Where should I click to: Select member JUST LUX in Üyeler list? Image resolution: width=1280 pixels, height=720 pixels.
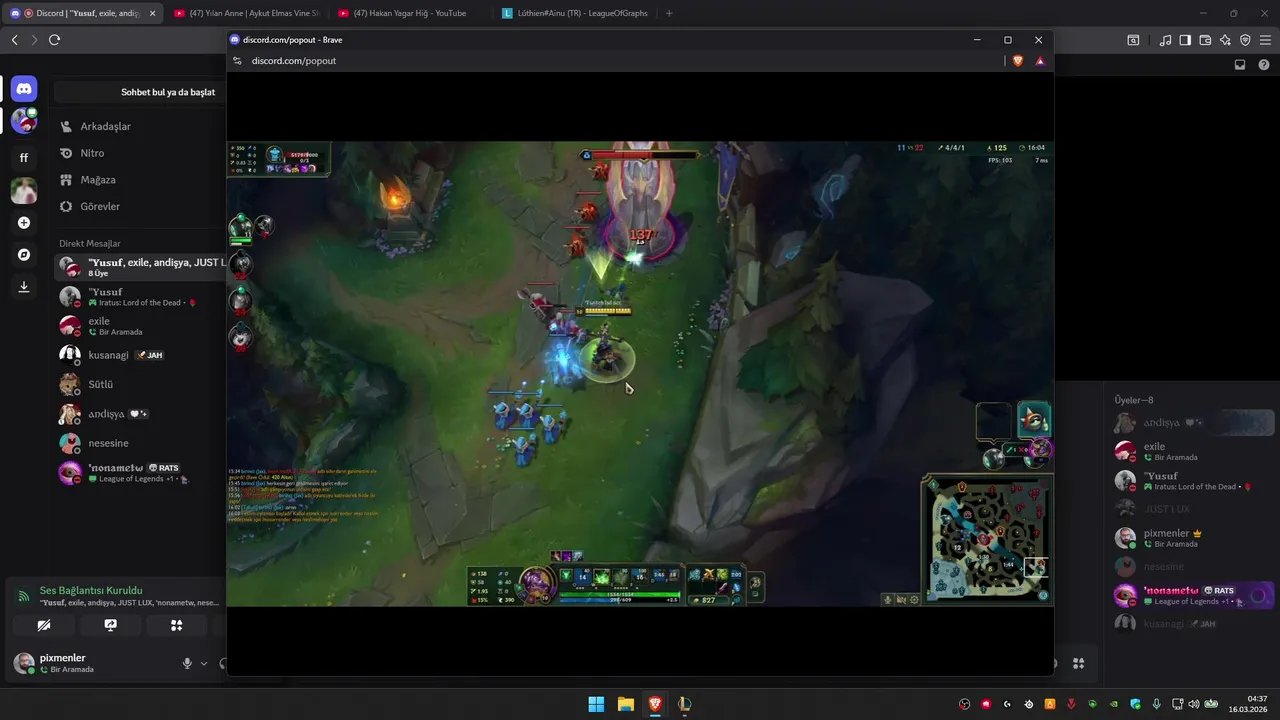[1193, 509]
